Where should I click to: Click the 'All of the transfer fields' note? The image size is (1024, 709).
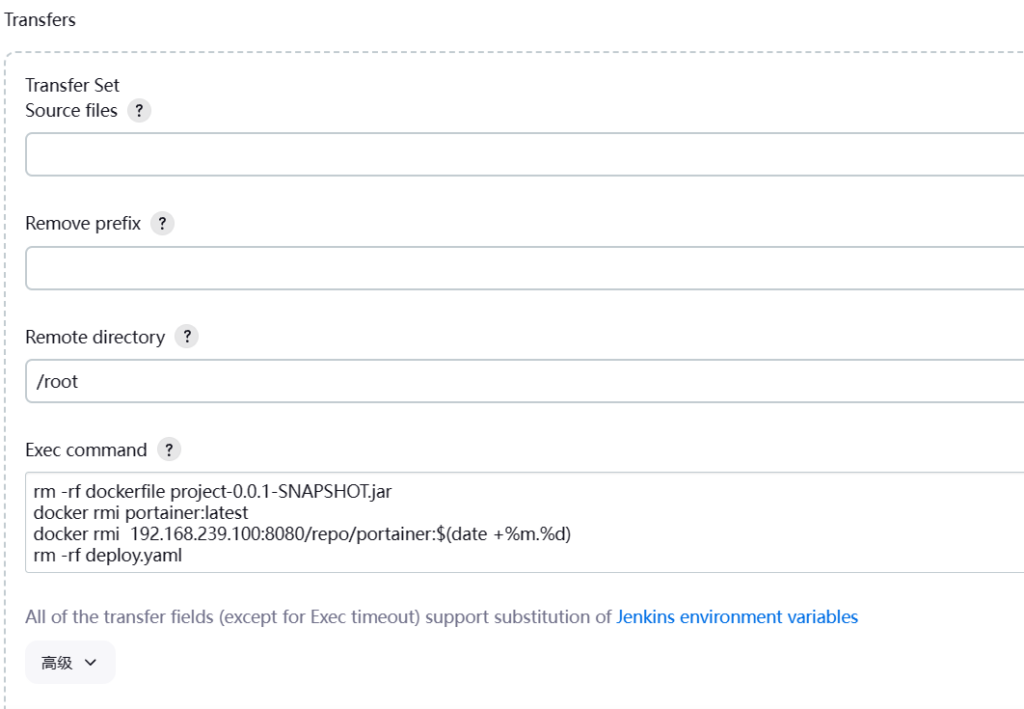318,617
